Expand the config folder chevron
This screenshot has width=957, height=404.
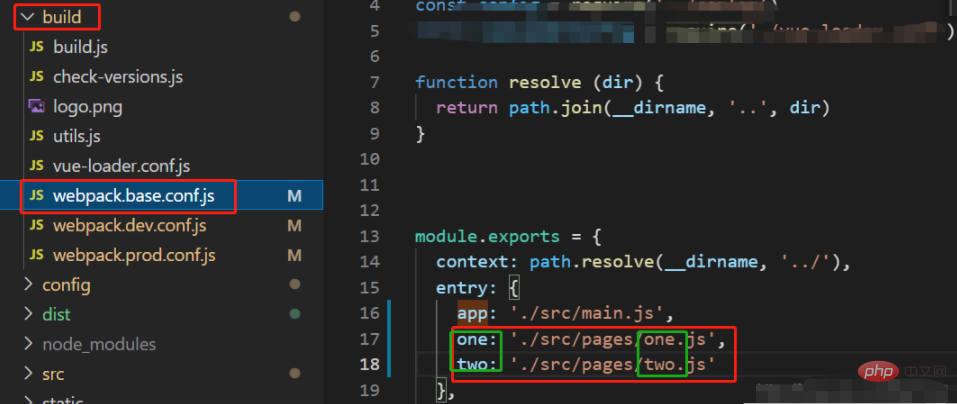[27, 284]
